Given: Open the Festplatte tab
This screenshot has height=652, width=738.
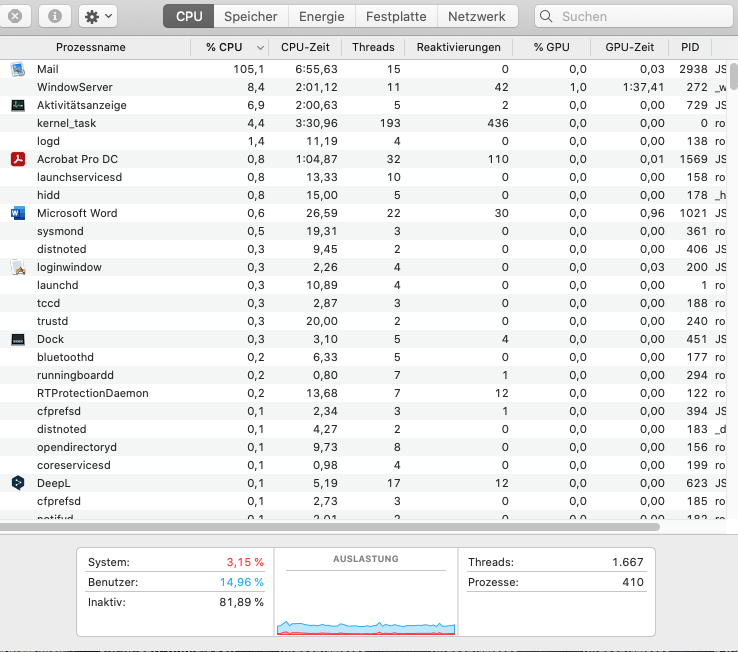Looking at the screenshot, I should click(x=396, y=17).
